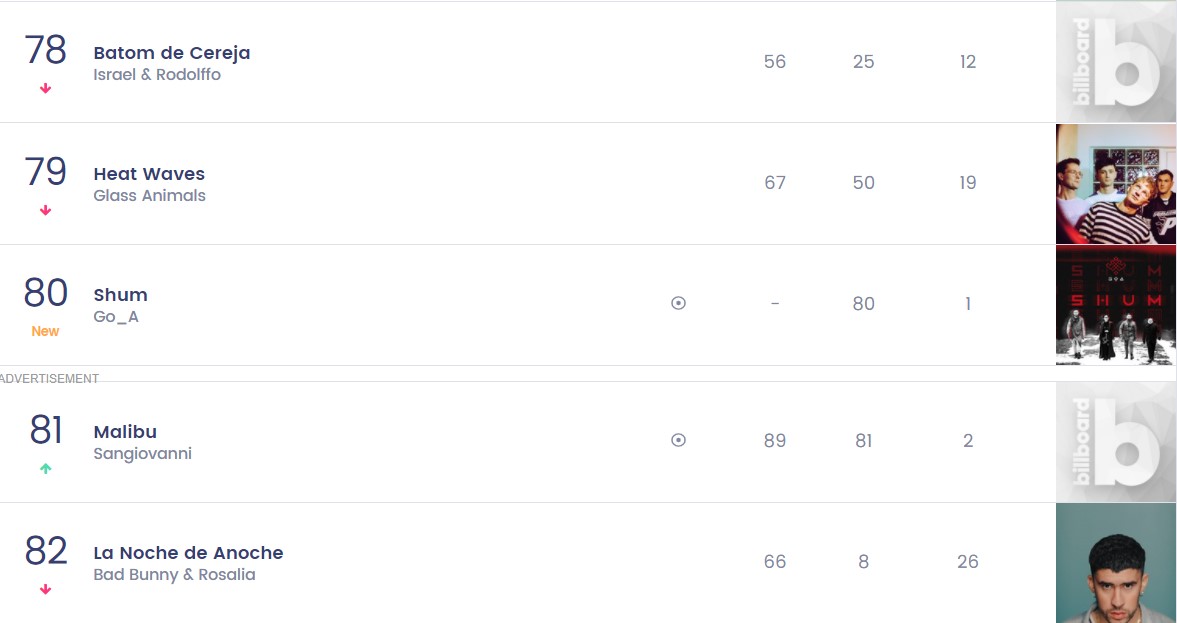
Task: Select the Malibu song title
Action: 125,432
